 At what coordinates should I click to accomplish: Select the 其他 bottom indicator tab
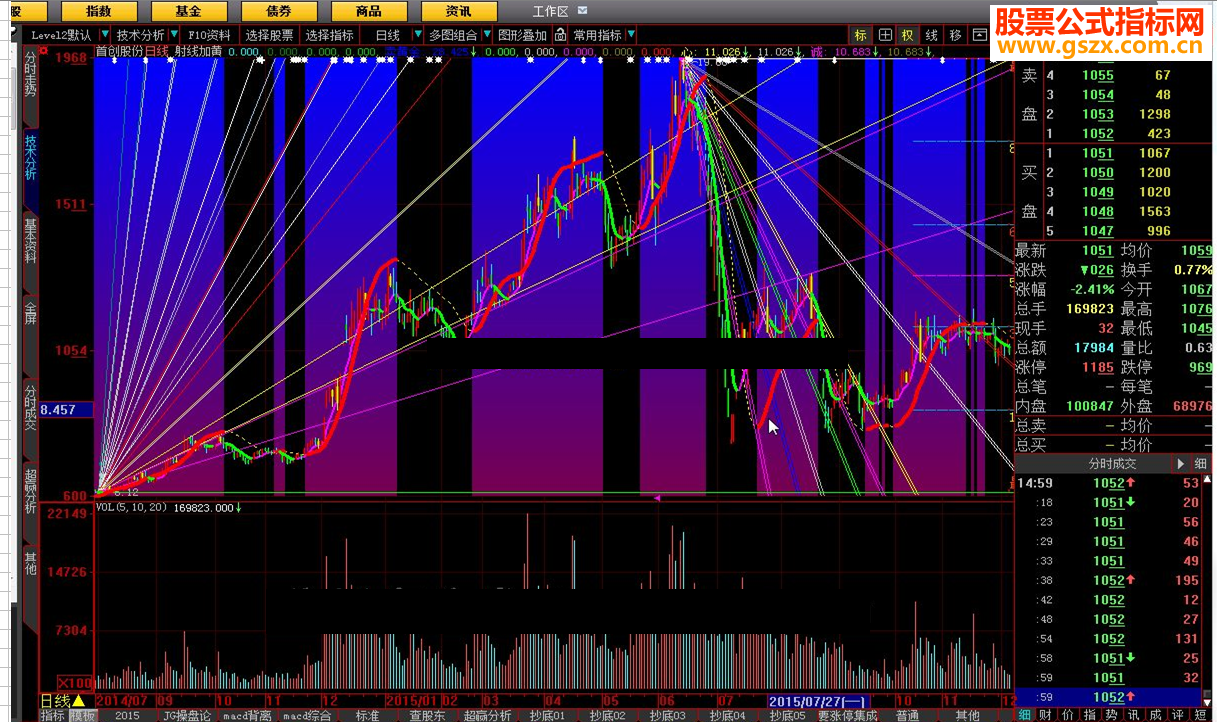967,715
